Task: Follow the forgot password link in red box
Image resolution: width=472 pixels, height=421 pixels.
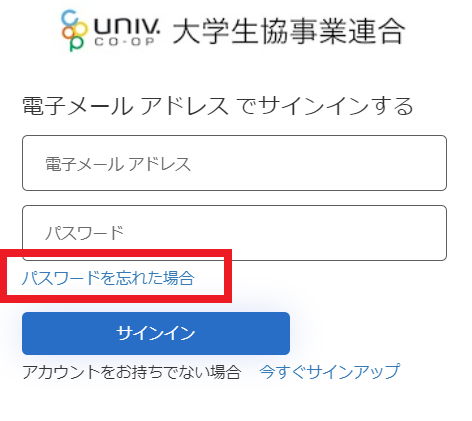Action: click(x=108, y=278)
